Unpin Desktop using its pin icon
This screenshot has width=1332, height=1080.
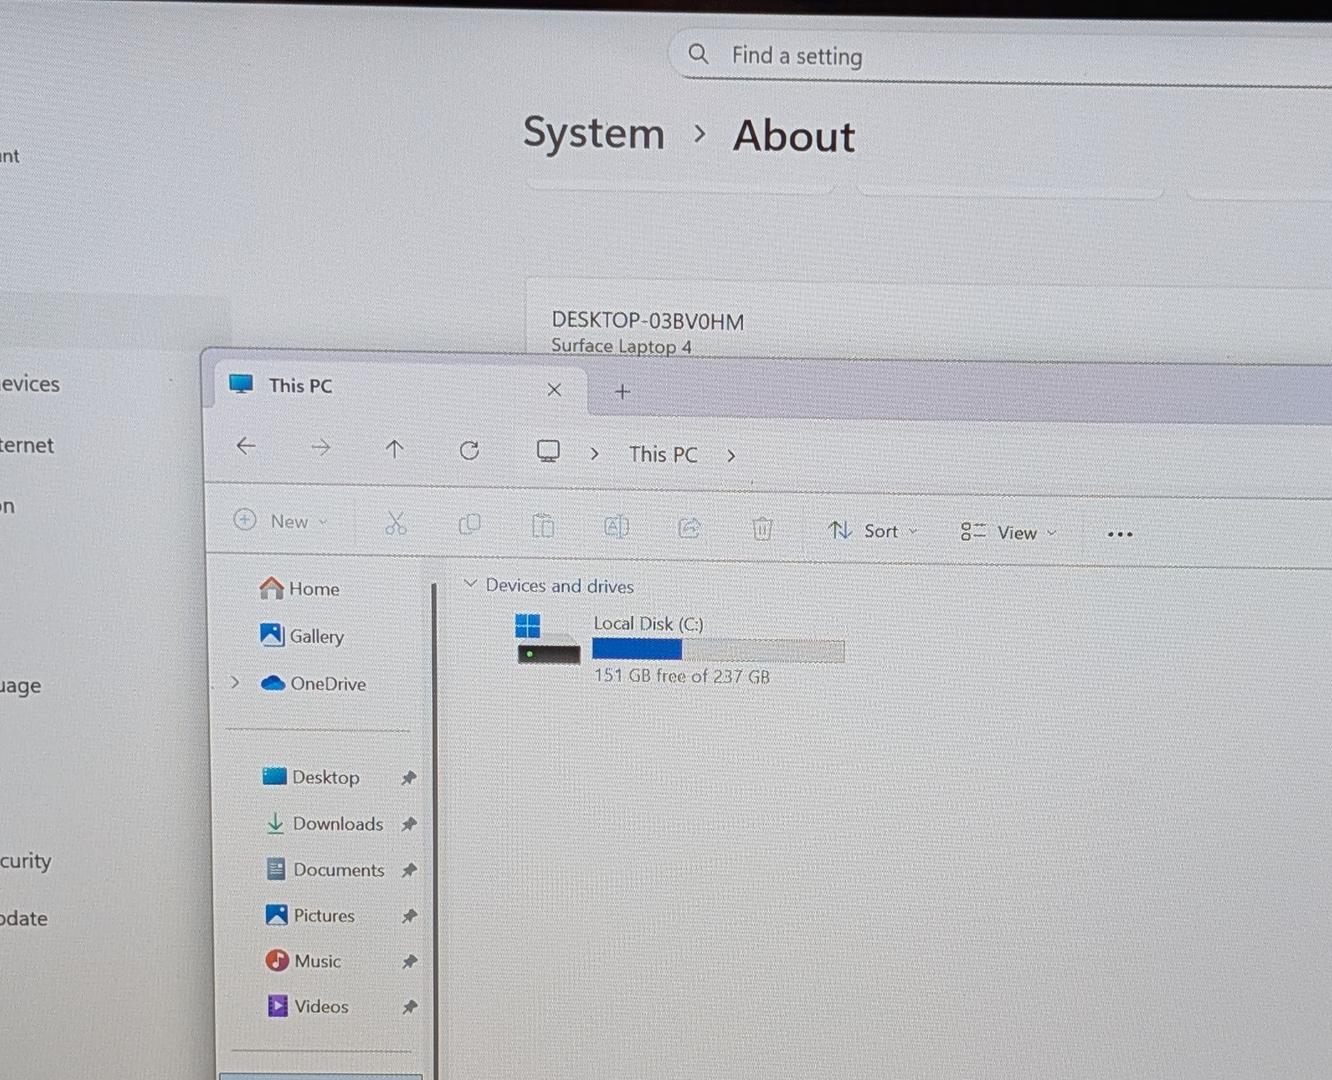pos(409,778)
